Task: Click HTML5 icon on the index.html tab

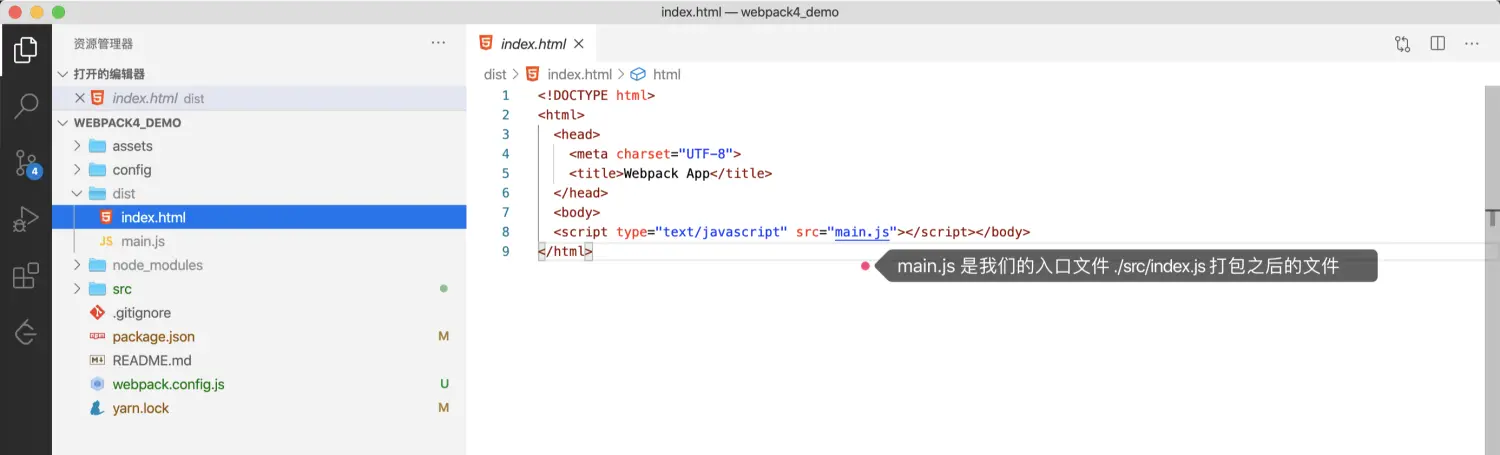Action: pyautogui.click(x=486, y=43)
